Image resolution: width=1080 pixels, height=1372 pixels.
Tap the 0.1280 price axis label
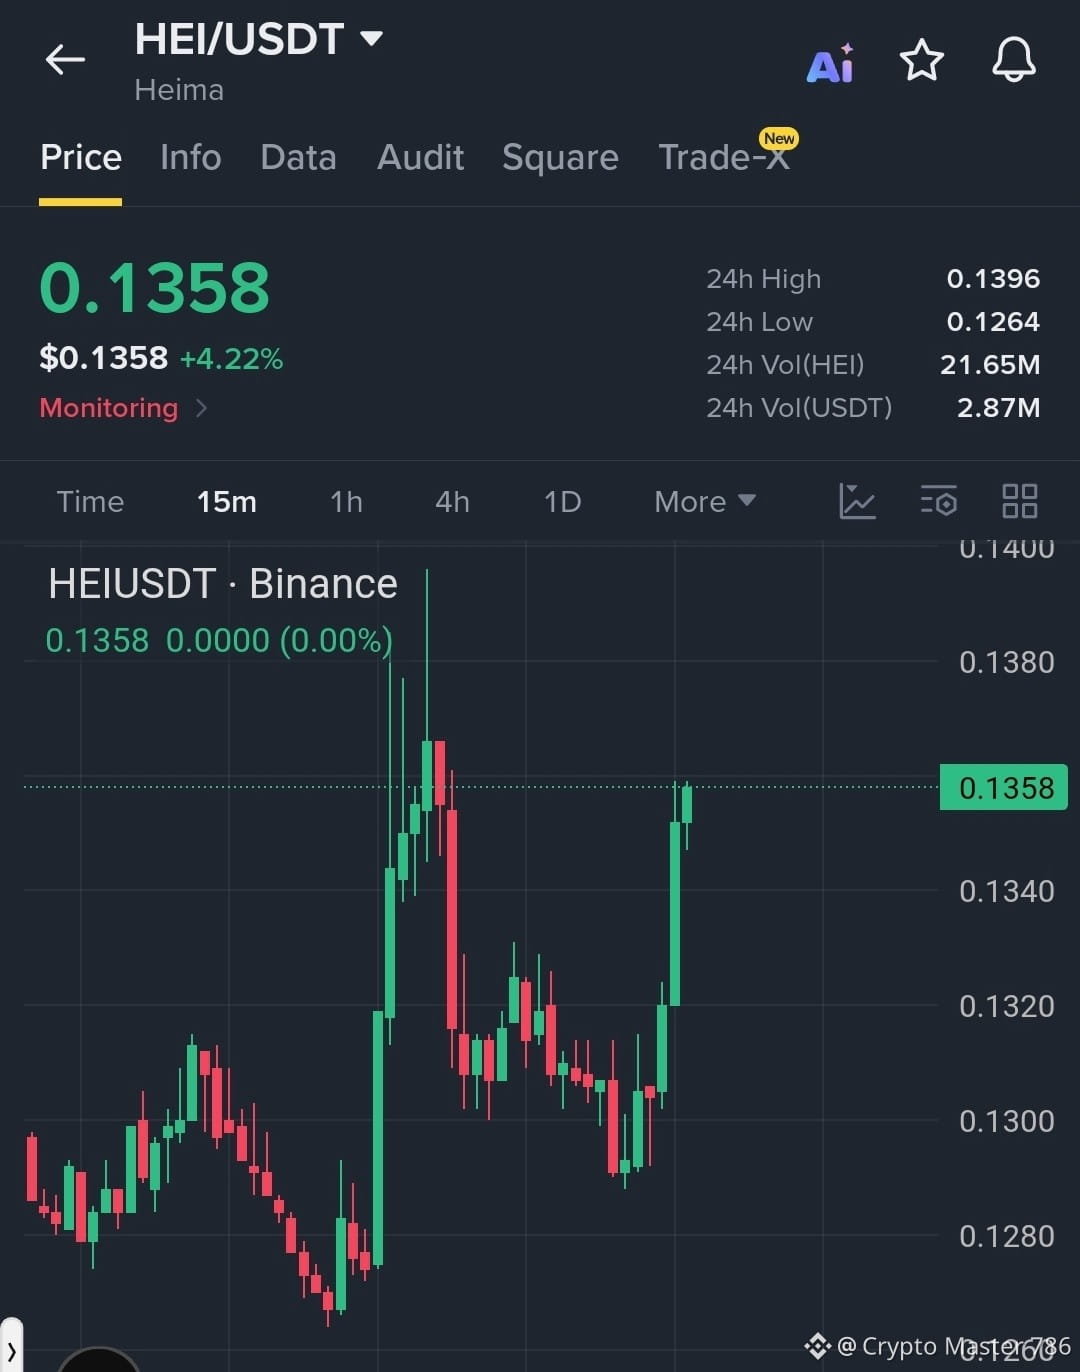pyautogui.click(x=1006, y=1236)
